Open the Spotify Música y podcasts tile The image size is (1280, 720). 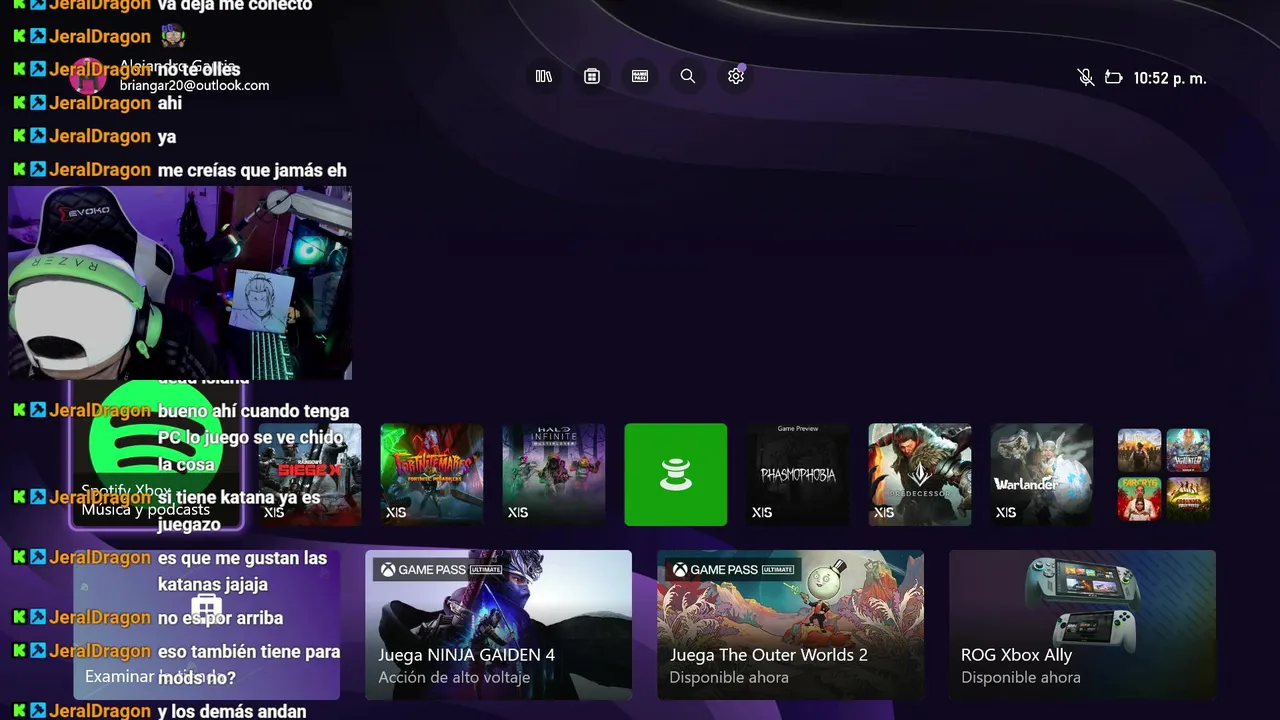157,455
